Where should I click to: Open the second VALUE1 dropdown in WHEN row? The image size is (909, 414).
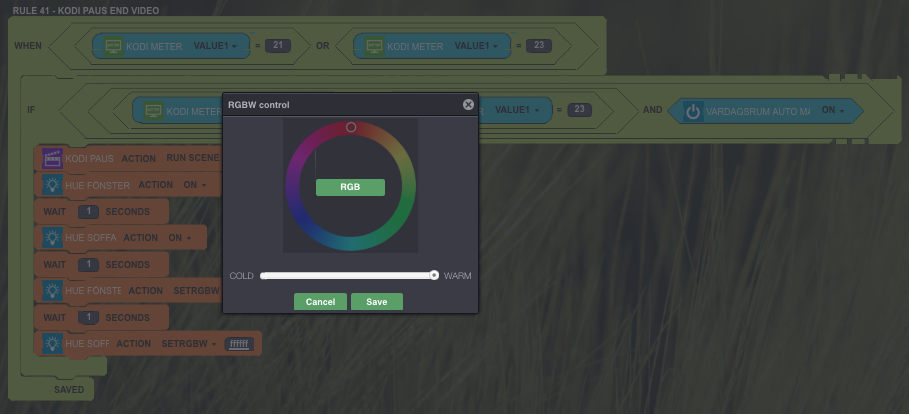[481, 46]
